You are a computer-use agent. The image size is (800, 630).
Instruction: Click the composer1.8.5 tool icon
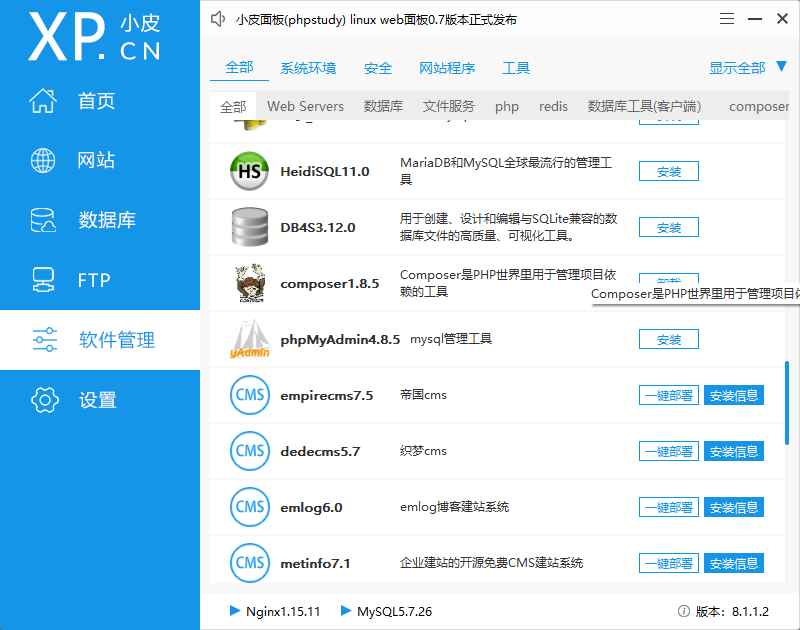(249, 282)
